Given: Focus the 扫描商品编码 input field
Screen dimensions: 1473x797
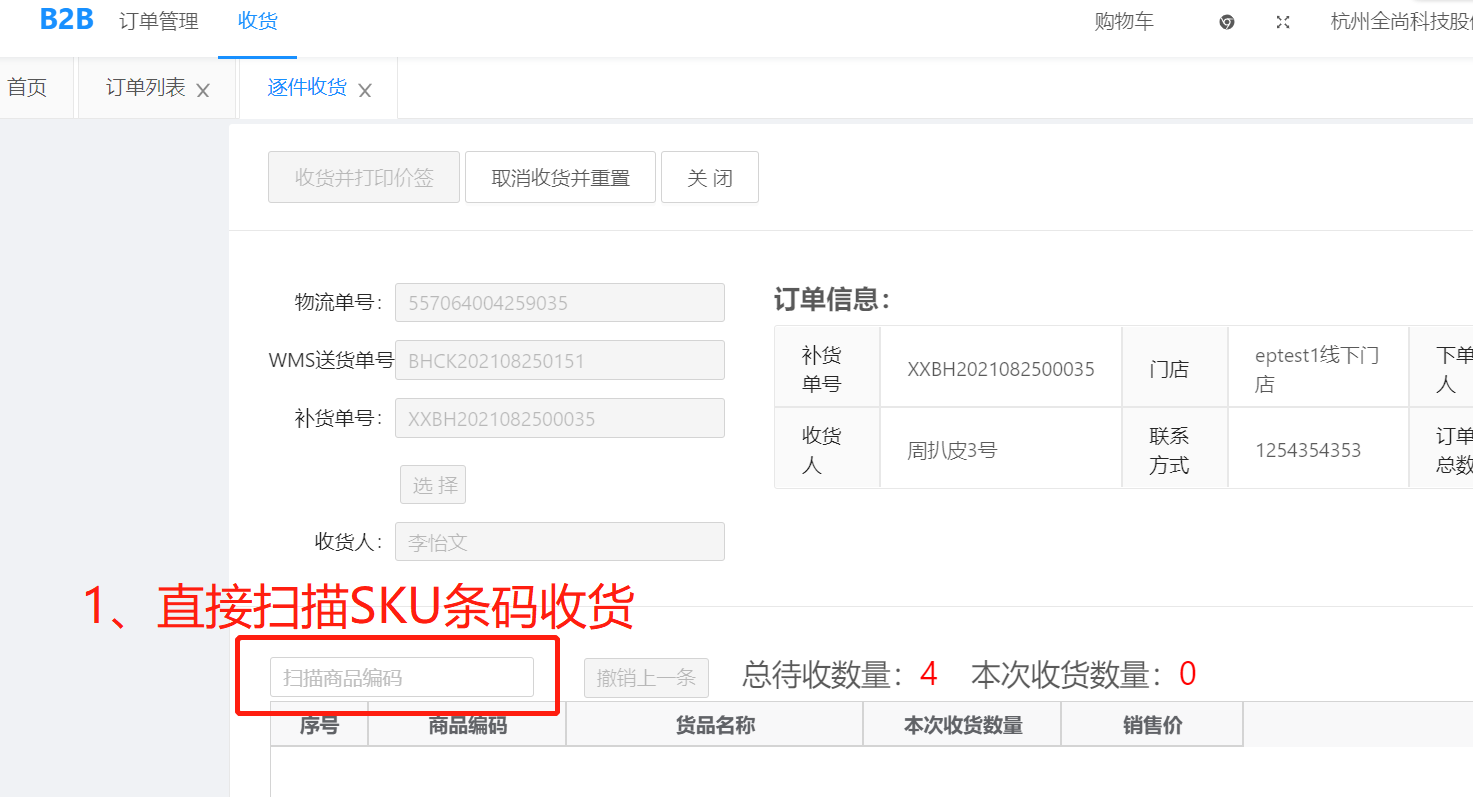Looking at the screenshot, I should (402, 677).
